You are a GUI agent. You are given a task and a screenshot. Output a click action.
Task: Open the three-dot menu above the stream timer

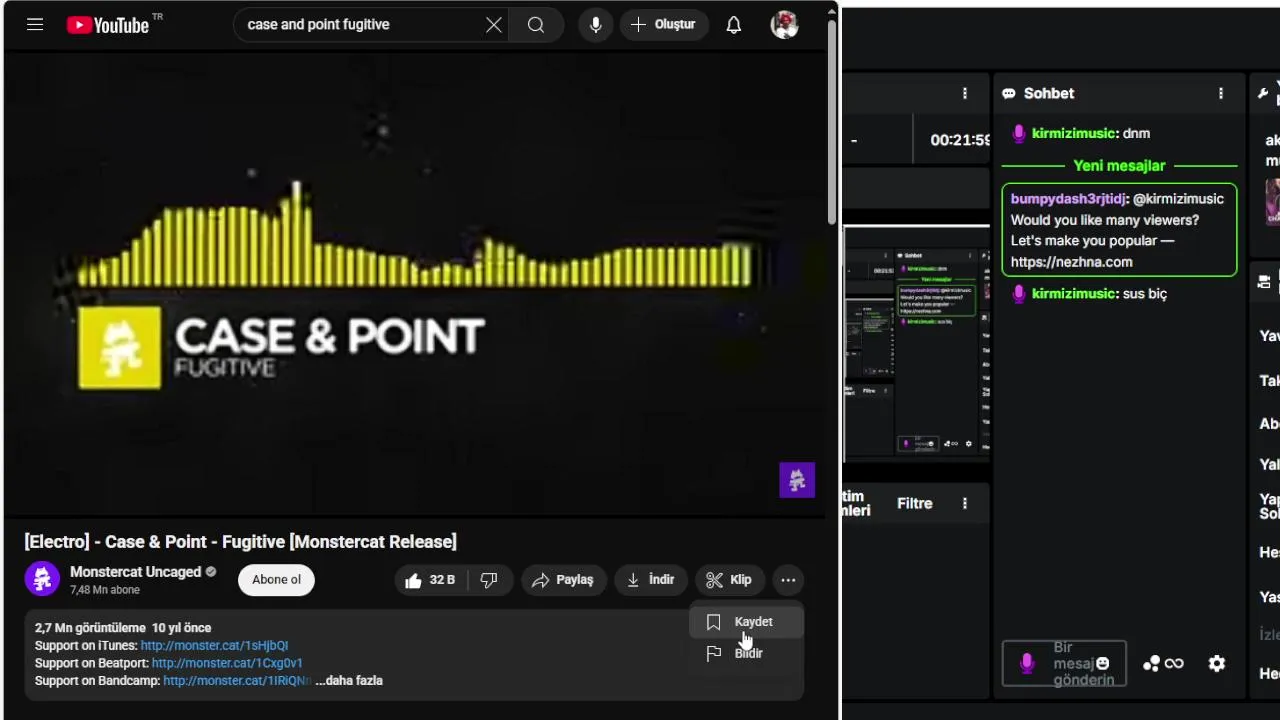click(x=965, y=93)
